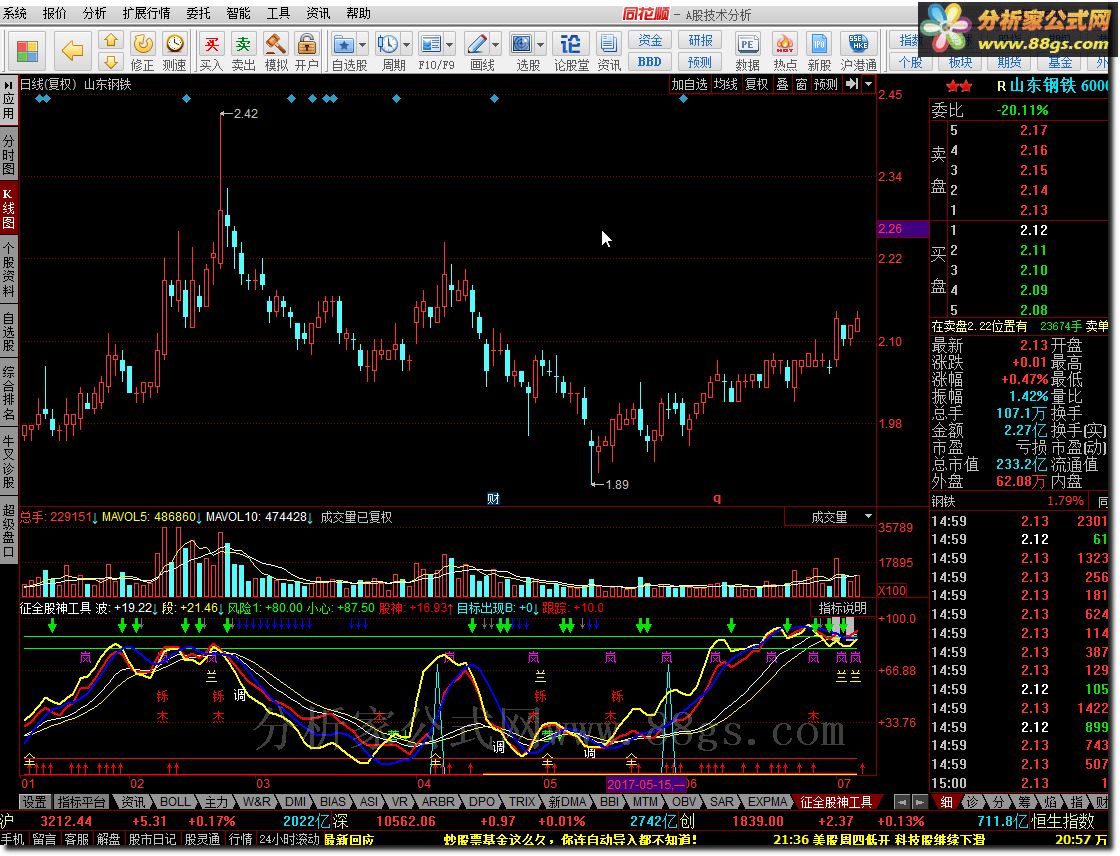The image size is (1120, 856).
Task: Click the 热点 hot topics icon
Action: [785, 44]
